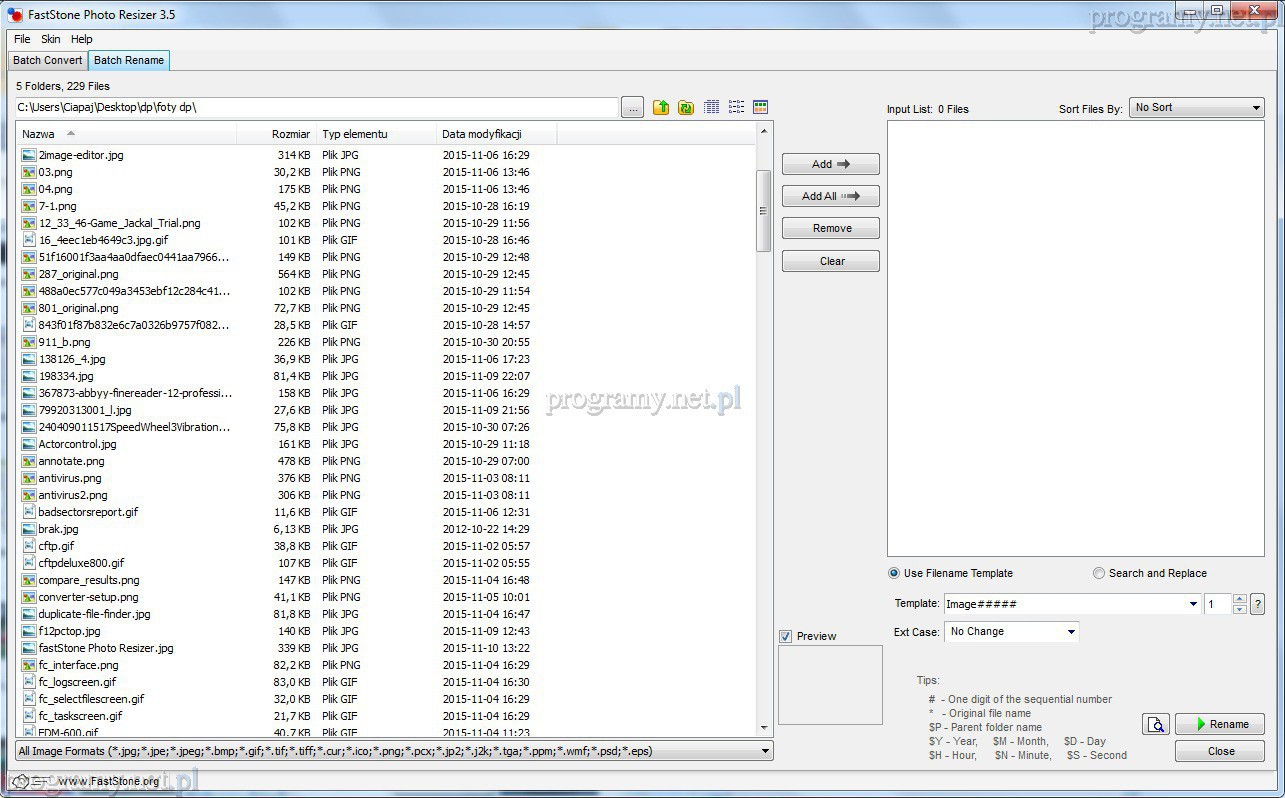Browse for folder with the ellipsis button
This screenshot has height=798, width=1285.
point(632,108)
